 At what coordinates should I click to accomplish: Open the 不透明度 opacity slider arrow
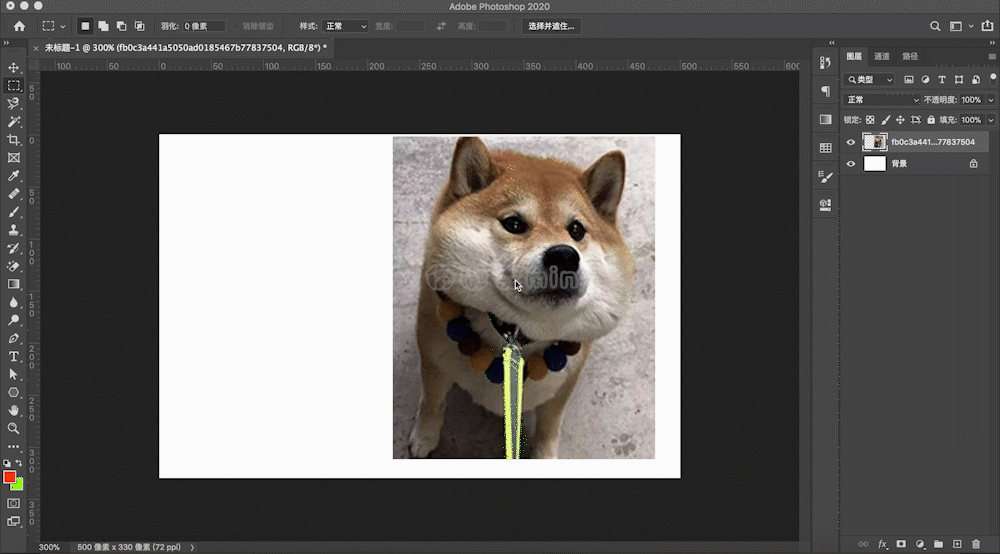[990, 100]
